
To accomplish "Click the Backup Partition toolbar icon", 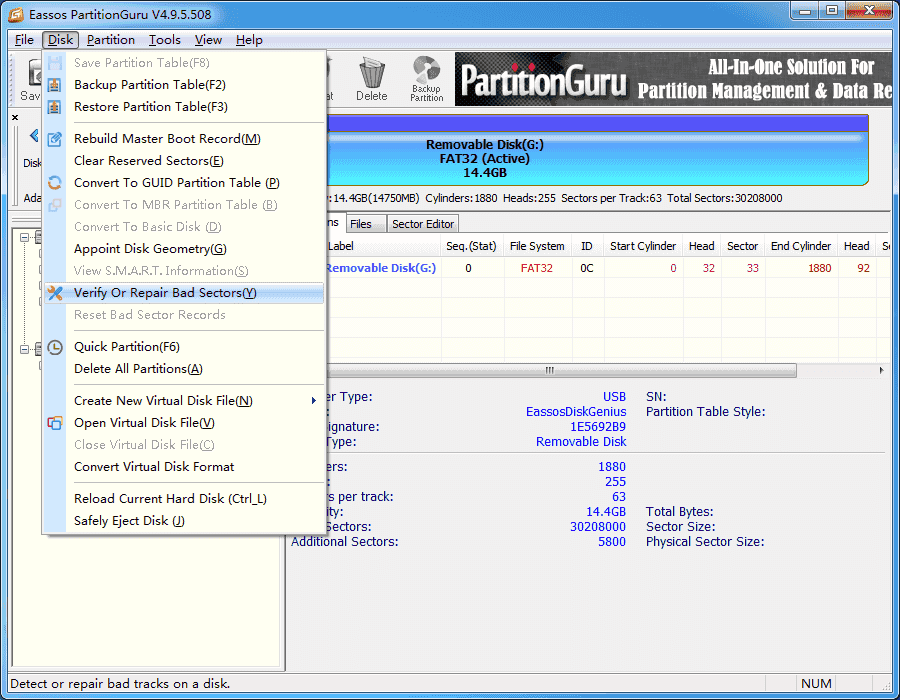I will pos(426,79).
